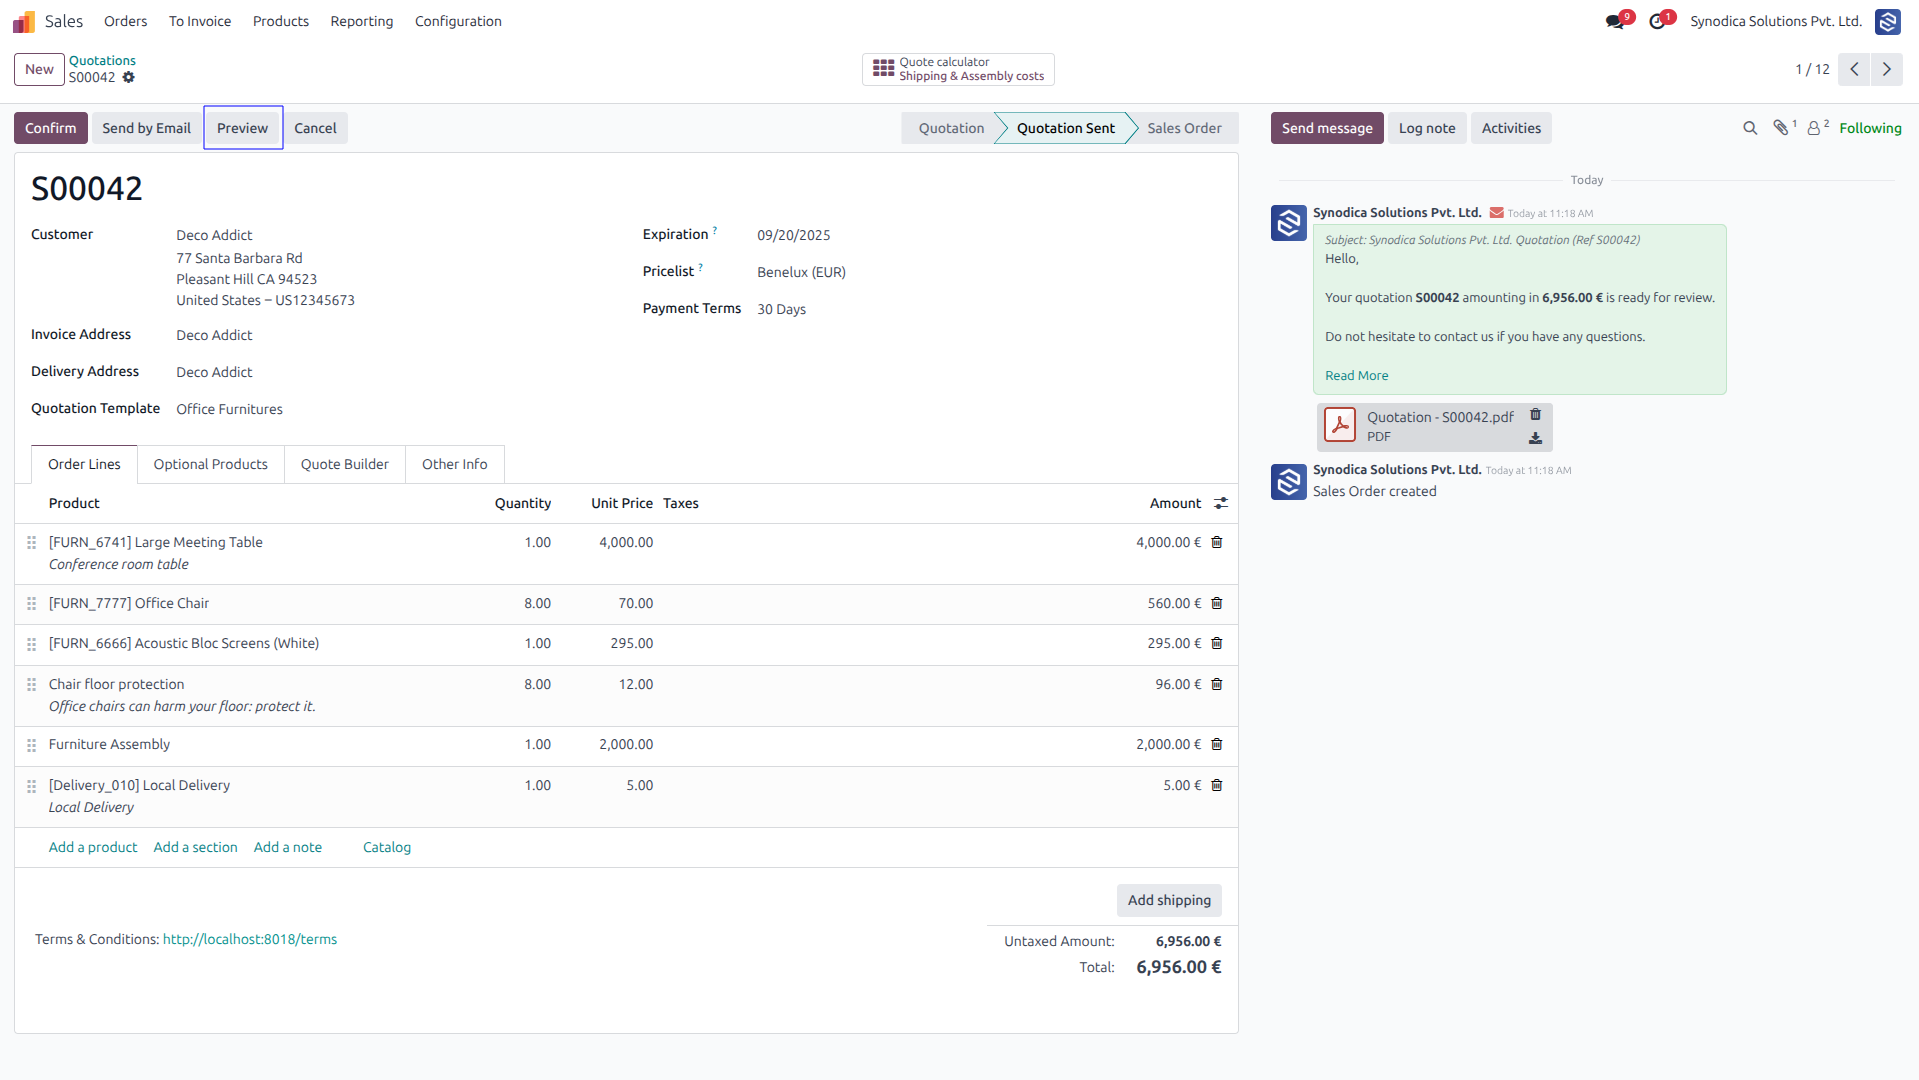1919x1080 pixels.
Task: Select the Order Lines tab
Action: coord(84,464)
